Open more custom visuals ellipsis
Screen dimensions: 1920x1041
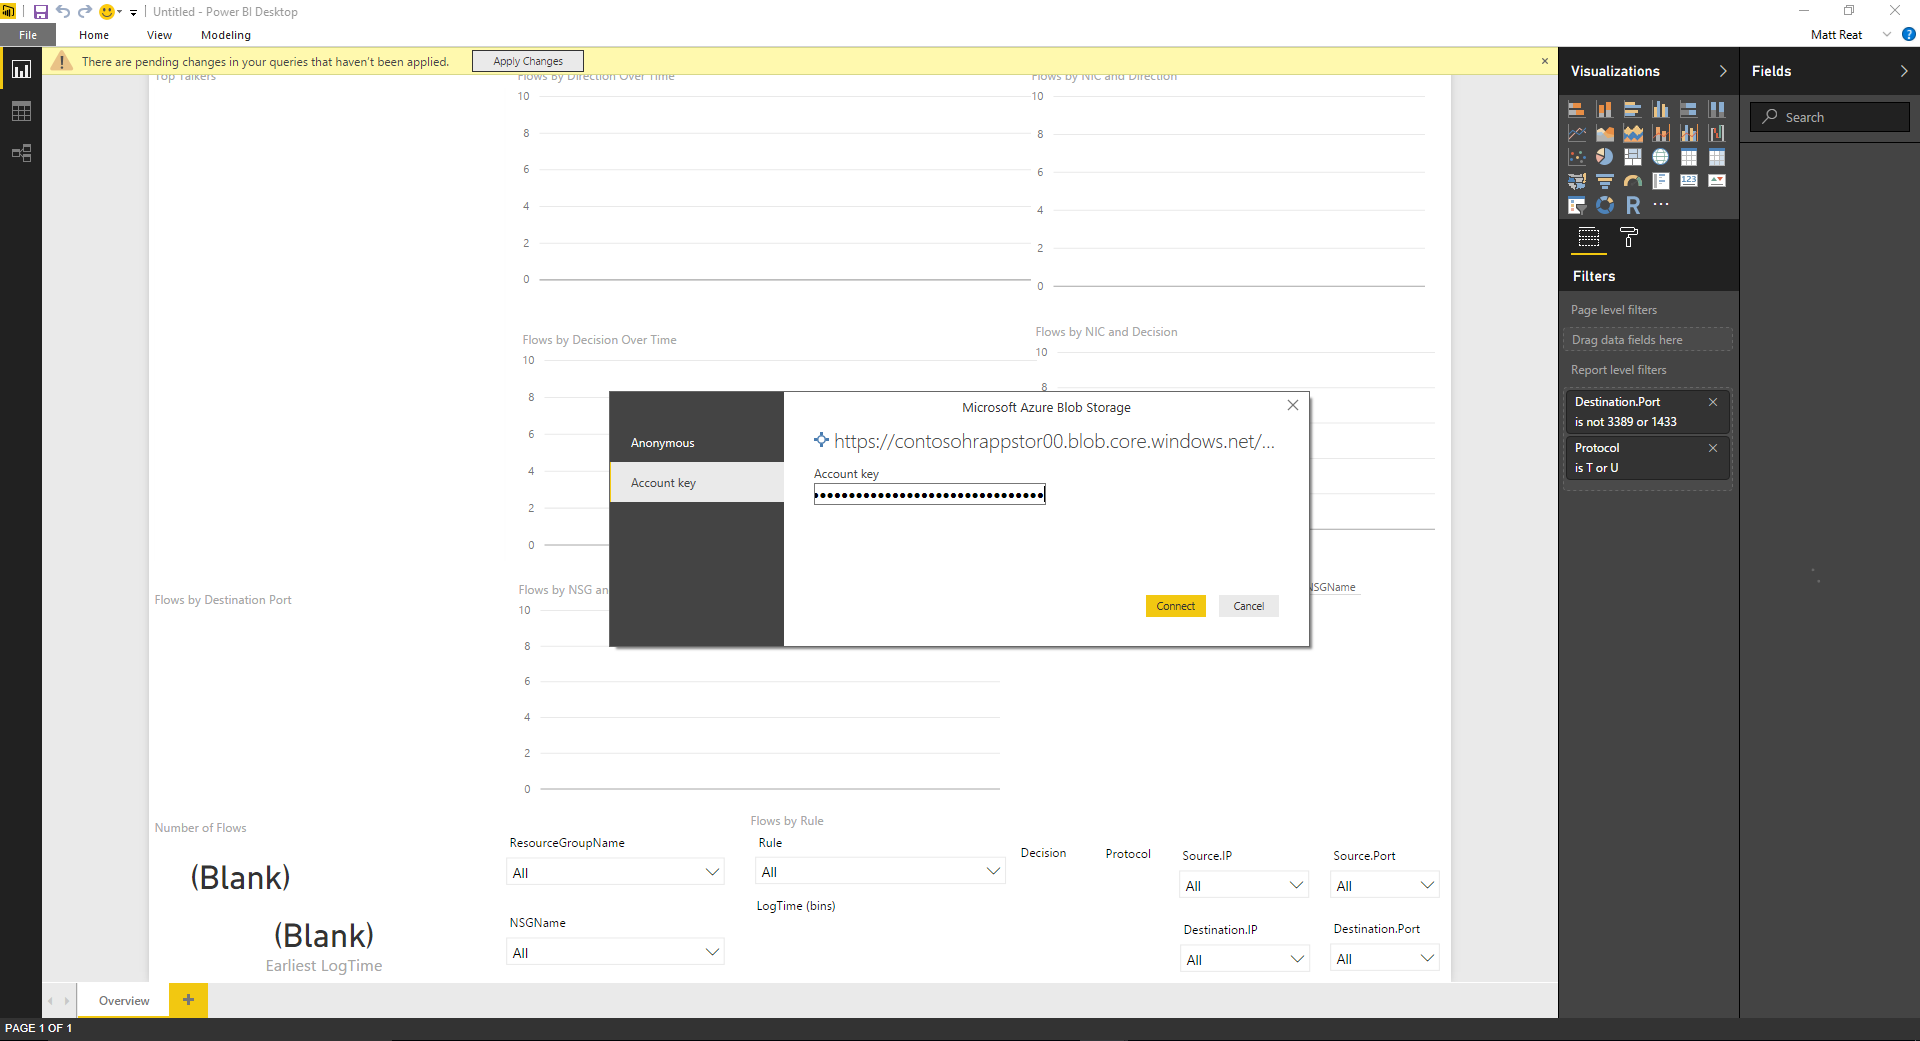coord(1661,205)
